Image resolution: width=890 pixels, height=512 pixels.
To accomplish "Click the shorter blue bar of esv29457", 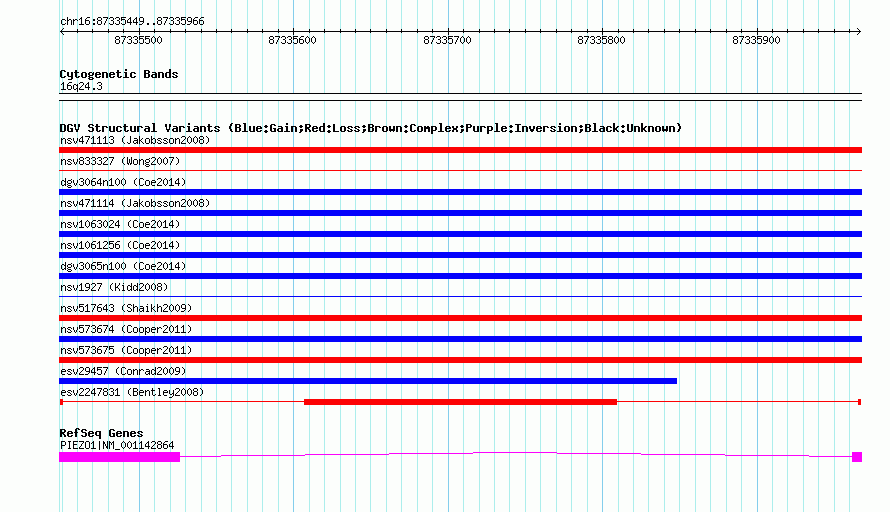I will (x=368, y=381).
